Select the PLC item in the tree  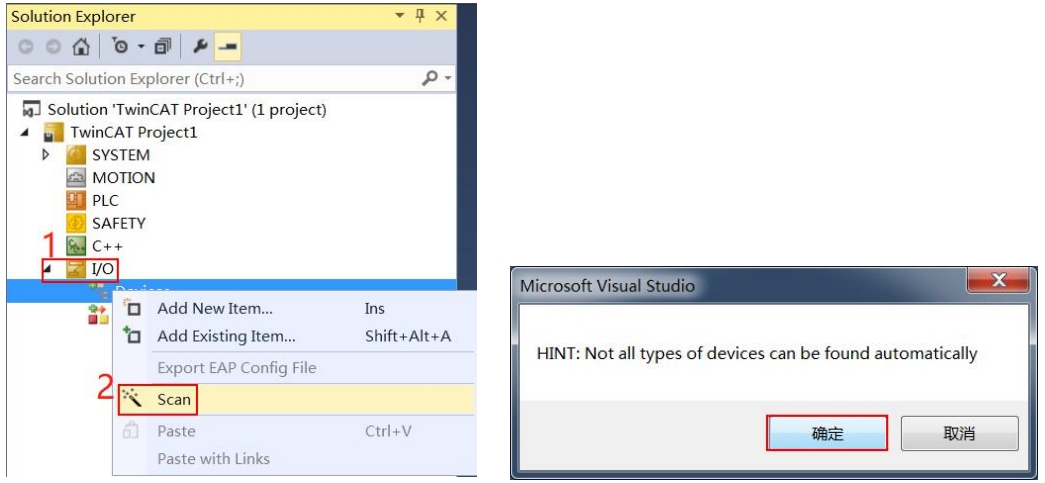tap(104, 200)
